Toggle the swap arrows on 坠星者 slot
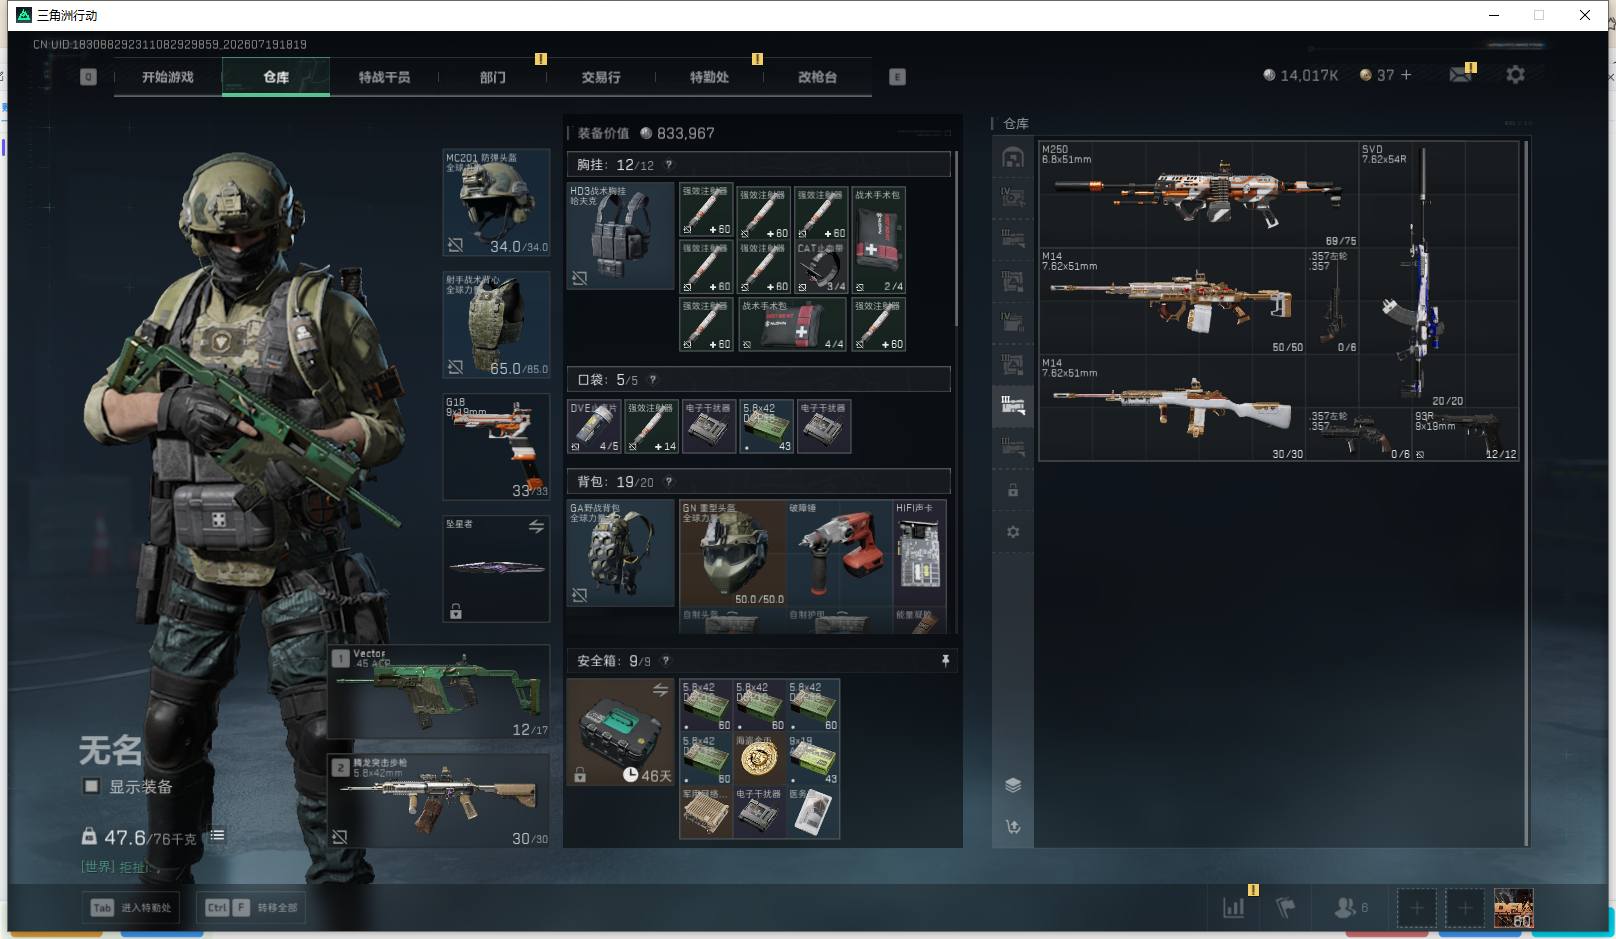Screen dimensions: 1616x939 [536, 526]
